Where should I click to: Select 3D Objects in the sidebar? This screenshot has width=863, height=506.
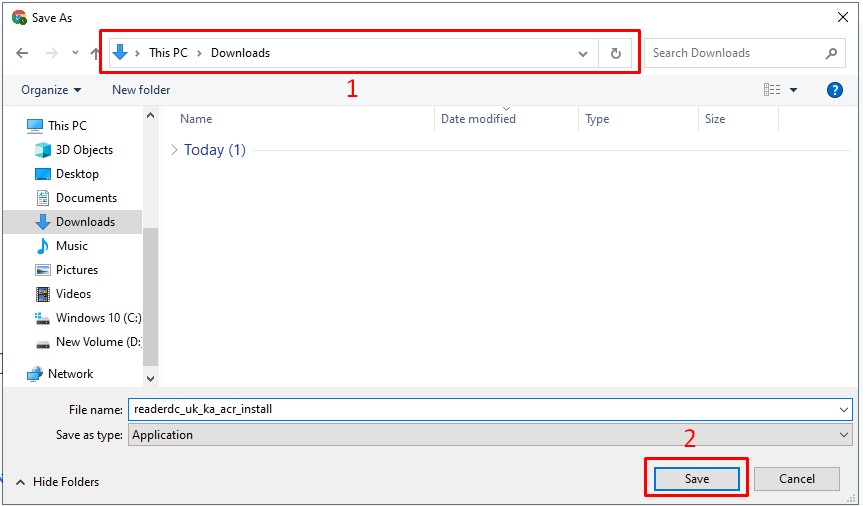[x=84, y=150]
